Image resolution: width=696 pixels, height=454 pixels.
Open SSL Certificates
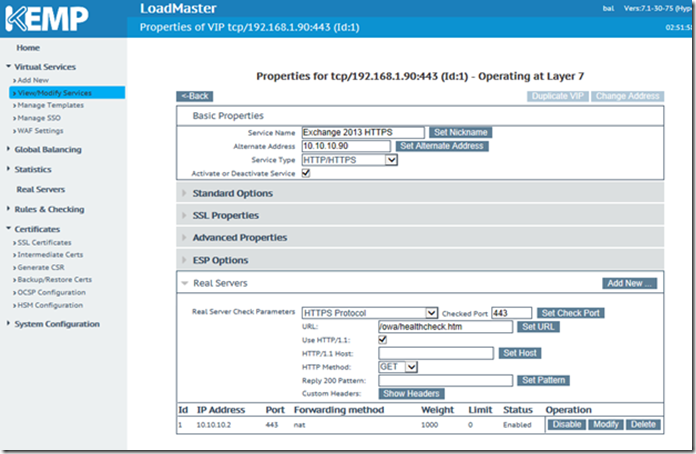44,242
